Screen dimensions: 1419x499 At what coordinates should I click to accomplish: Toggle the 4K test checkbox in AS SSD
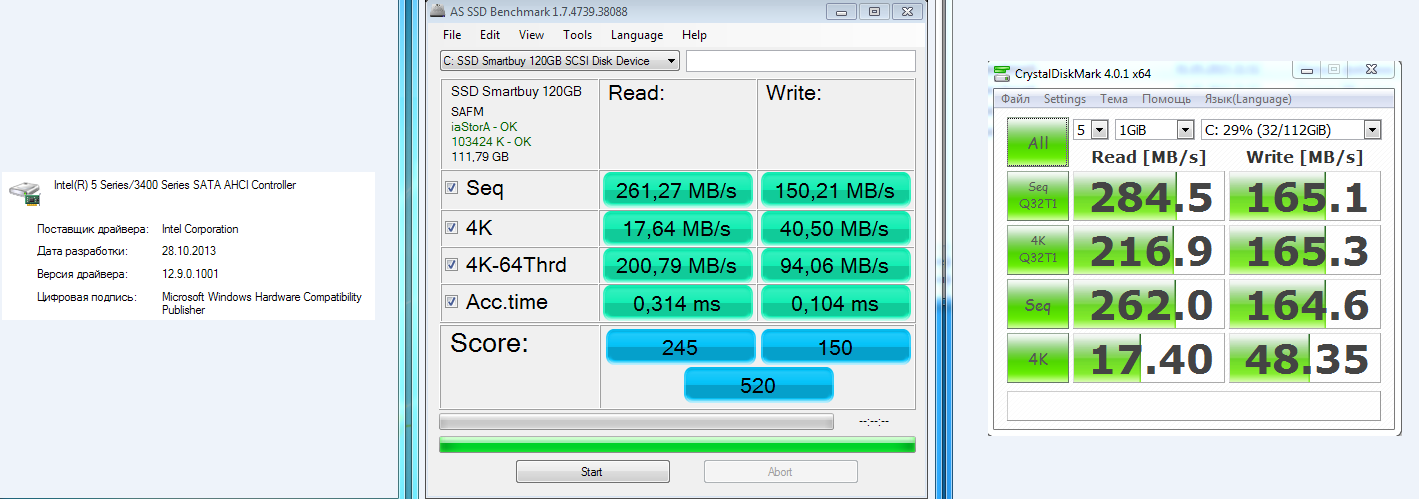click(x=452, y=227)
